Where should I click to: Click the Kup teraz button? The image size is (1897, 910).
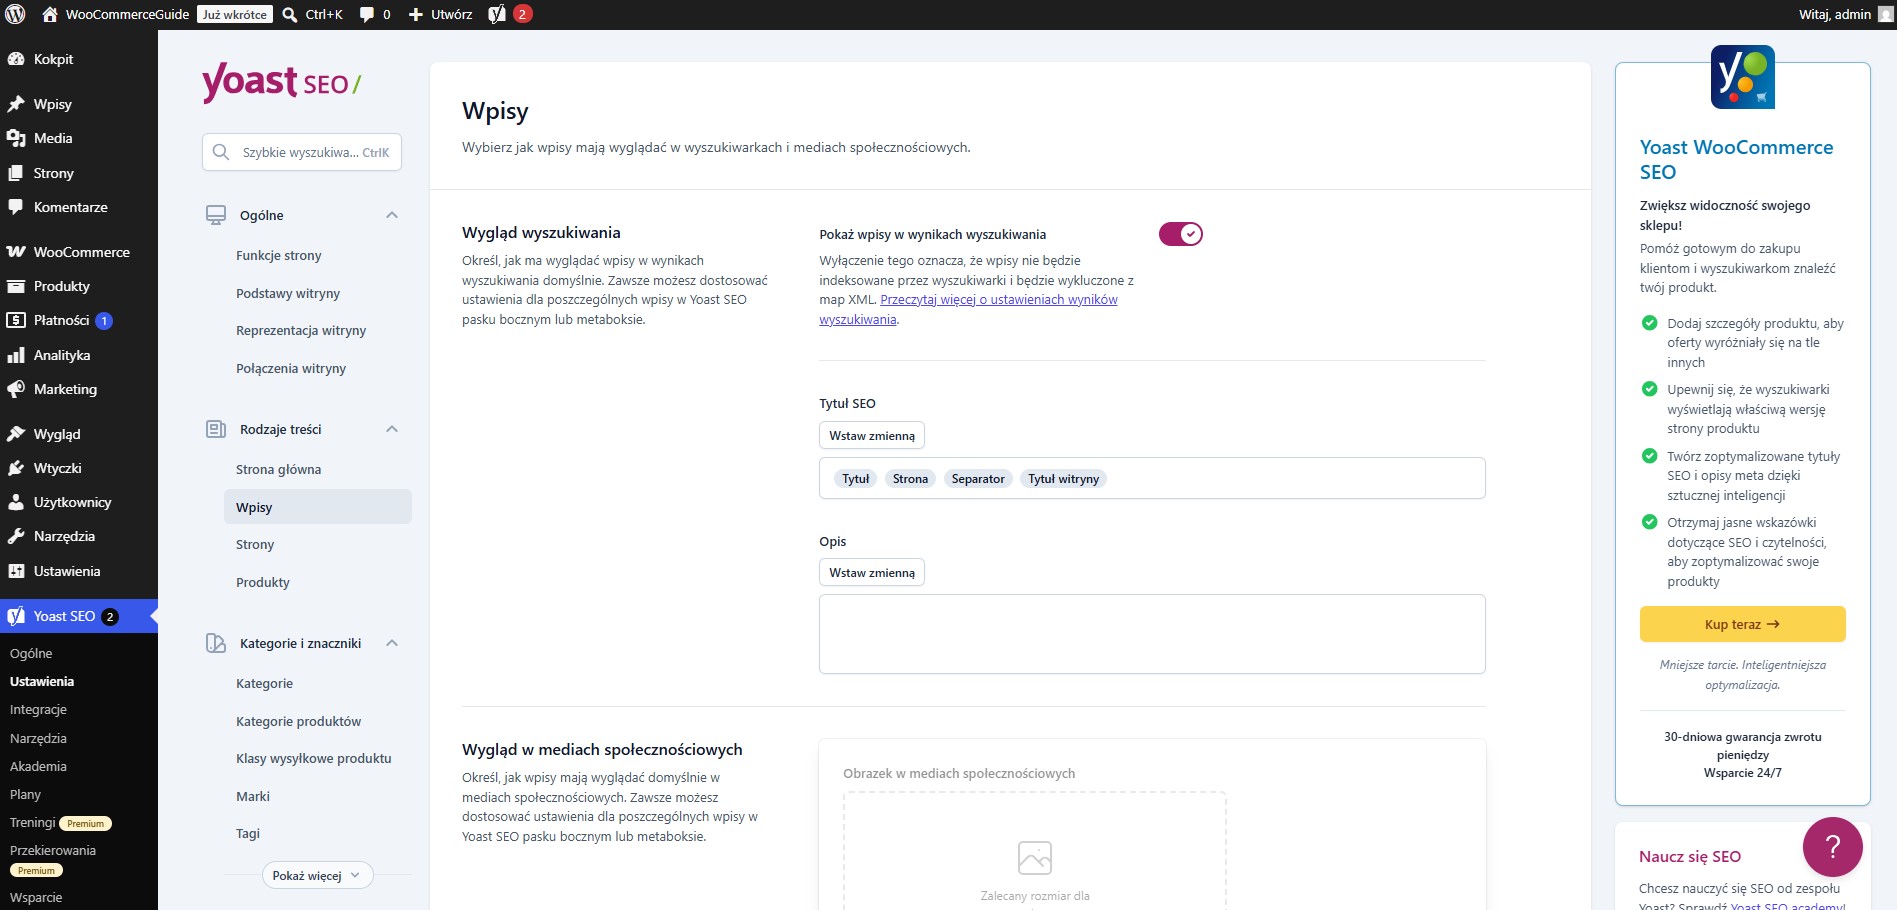[1742, 624]
